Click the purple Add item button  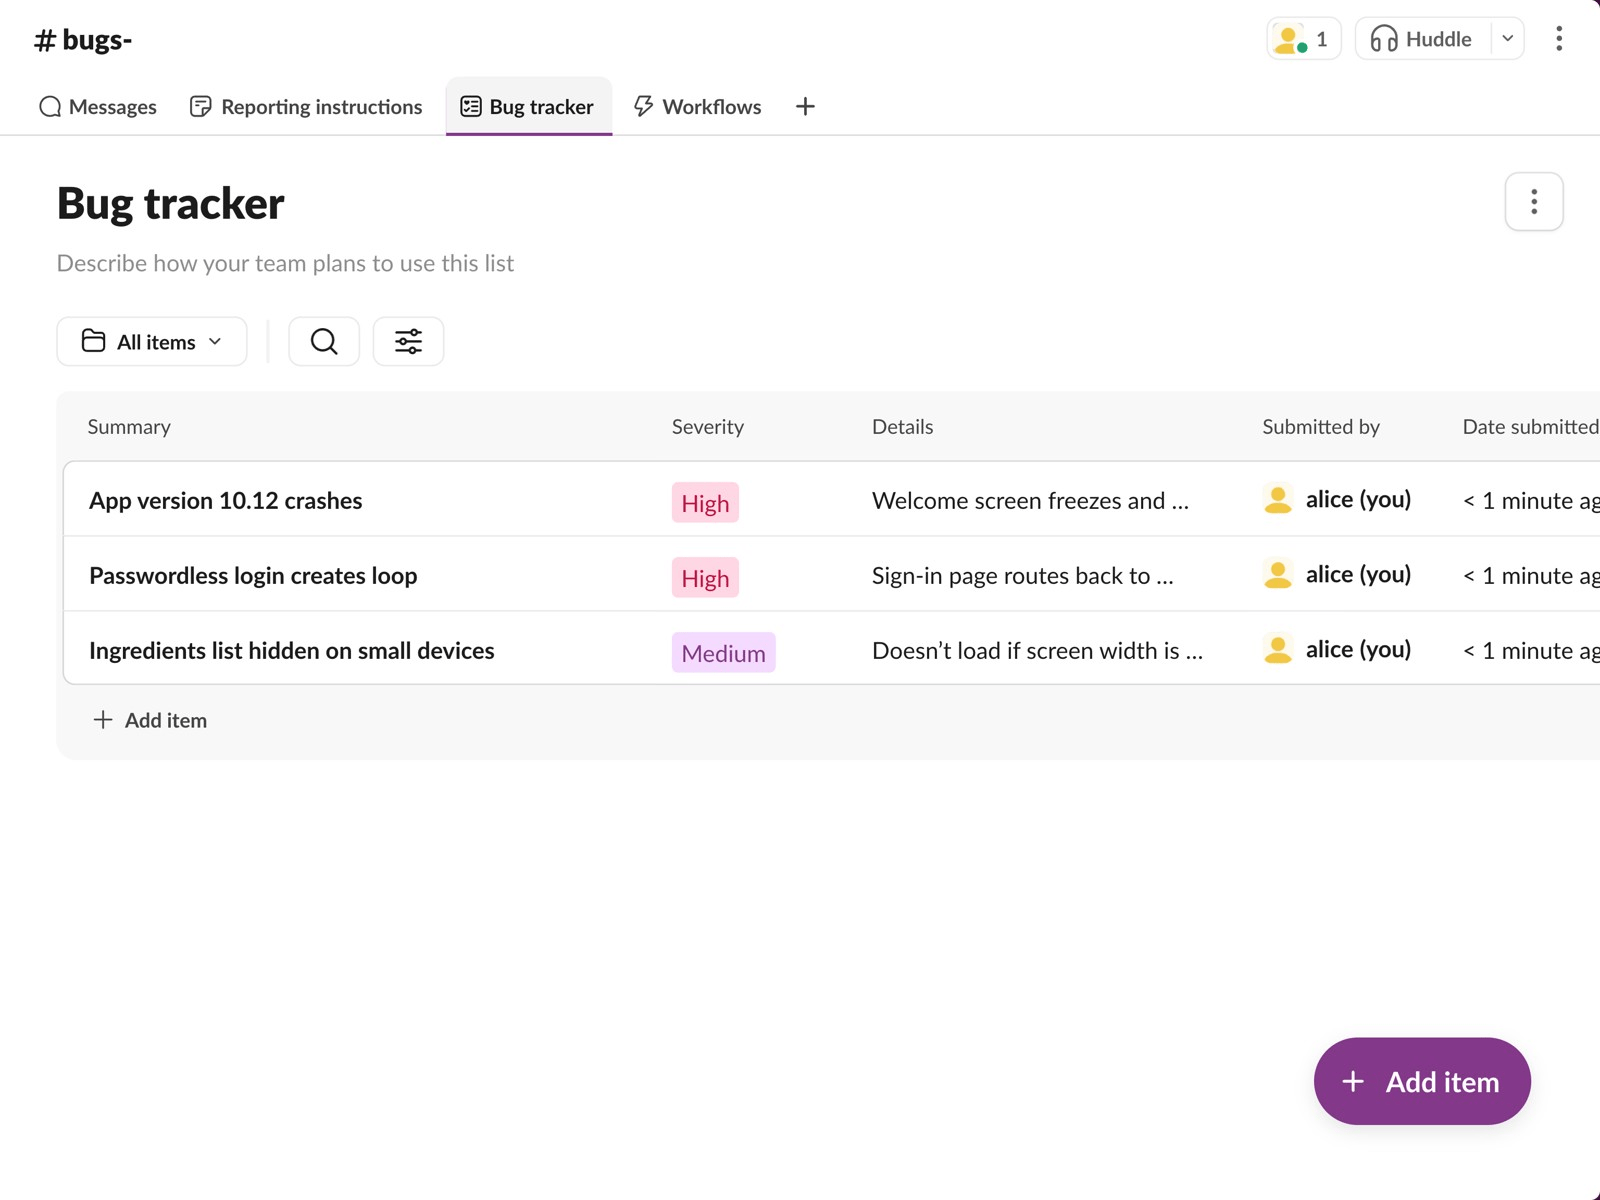(x=1421, y=1081)
